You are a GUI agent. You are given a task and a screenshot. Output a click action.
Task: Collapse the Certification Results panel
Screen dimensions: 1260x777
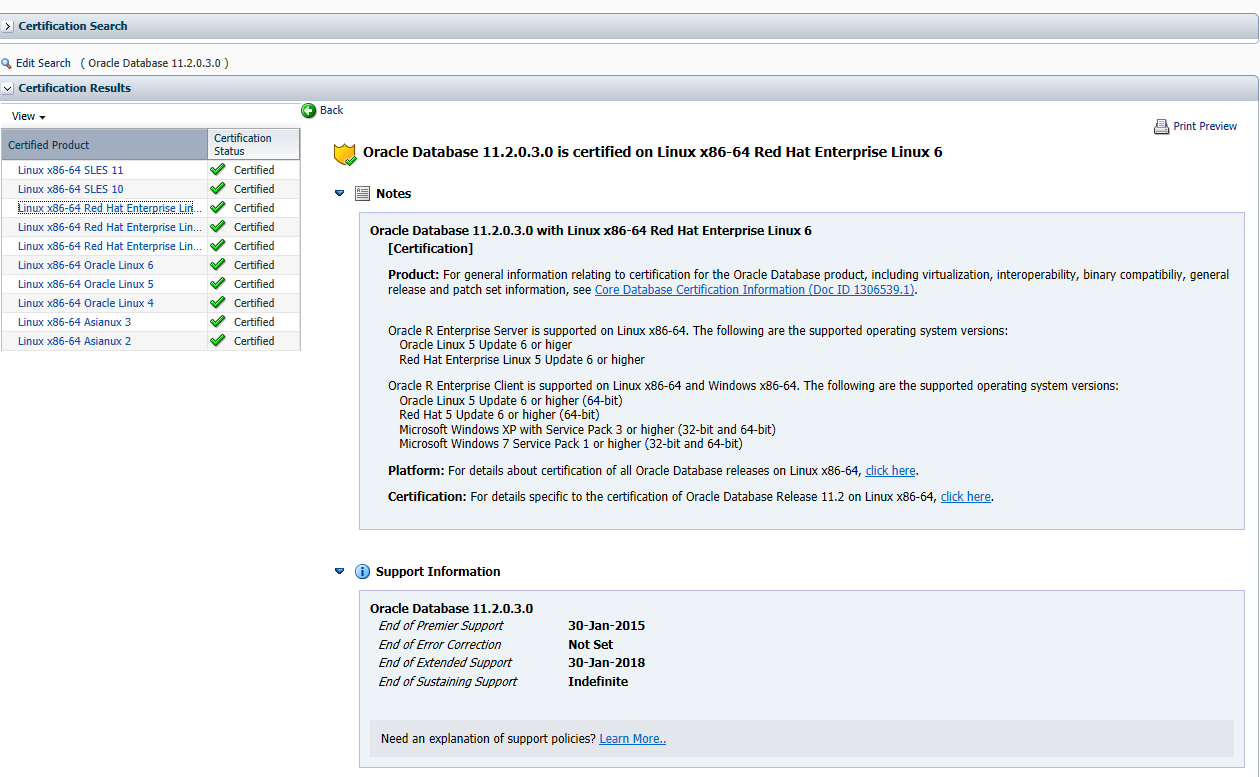(8, 88)
